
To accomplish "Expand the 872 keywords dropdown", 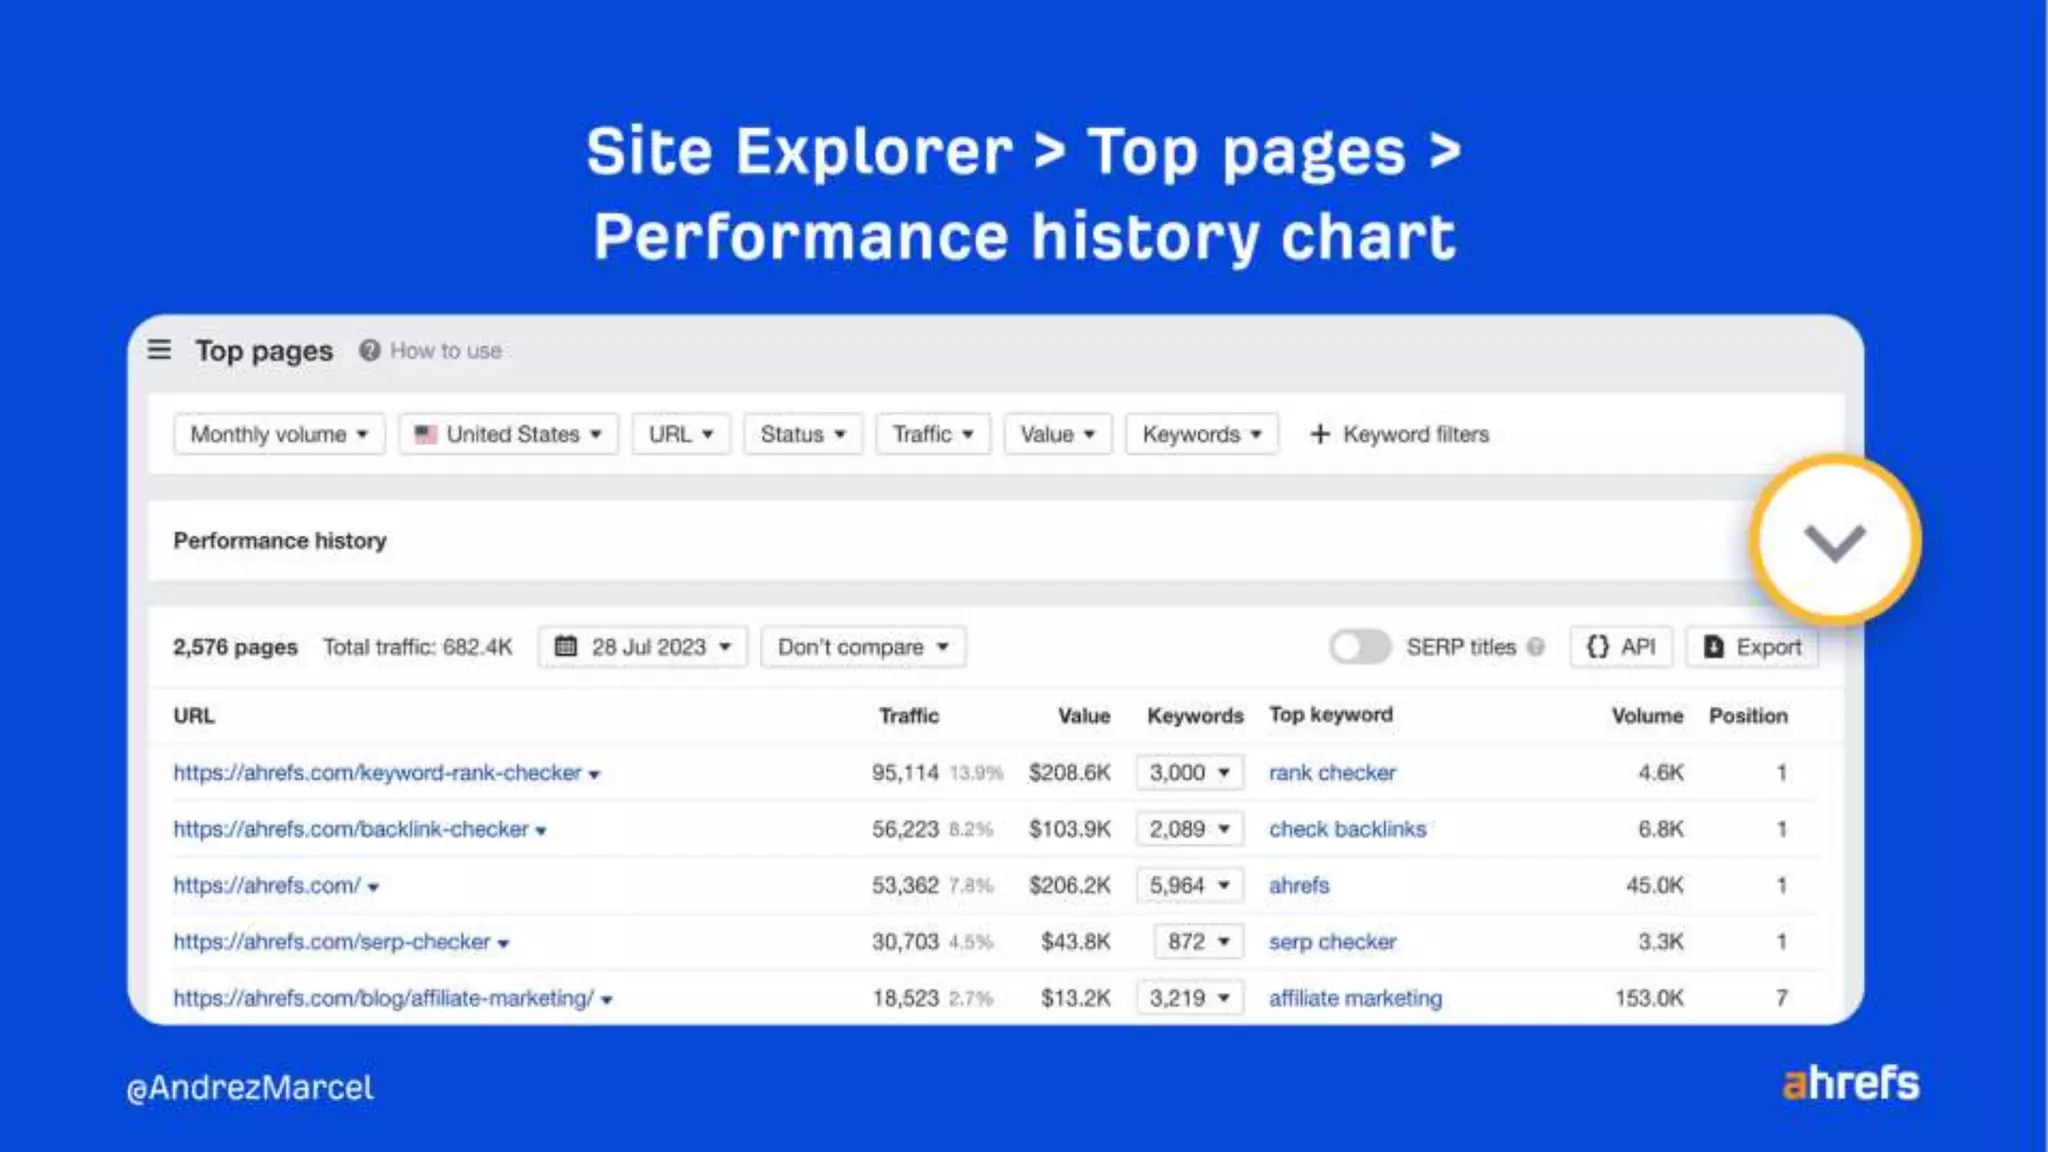I will [1199, 941].
